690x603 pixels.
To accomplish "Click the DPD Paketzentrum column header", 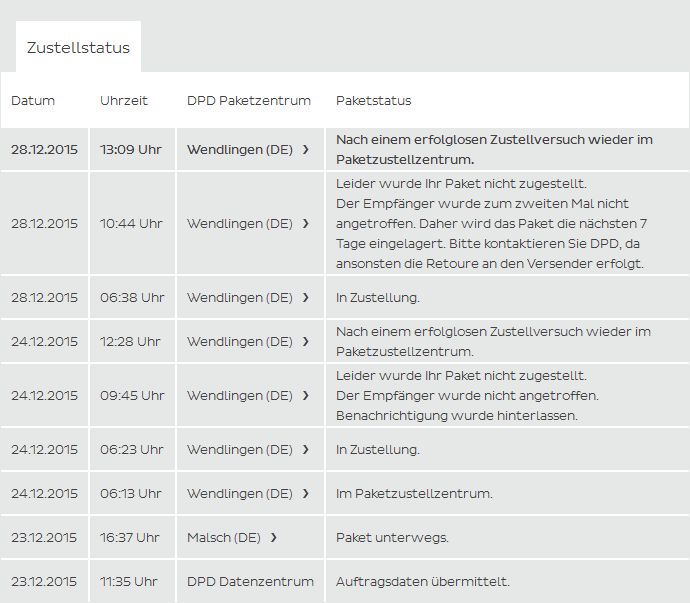I will (249, 101).
